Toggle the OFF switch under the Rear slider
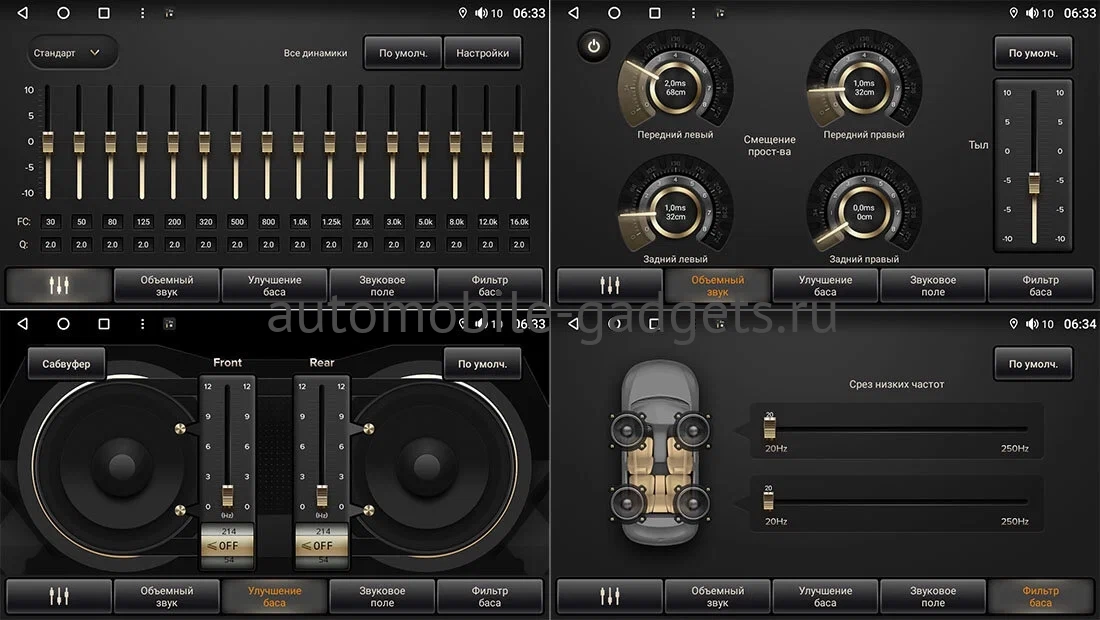This screenshot has height=620, width=1100. 322,546
